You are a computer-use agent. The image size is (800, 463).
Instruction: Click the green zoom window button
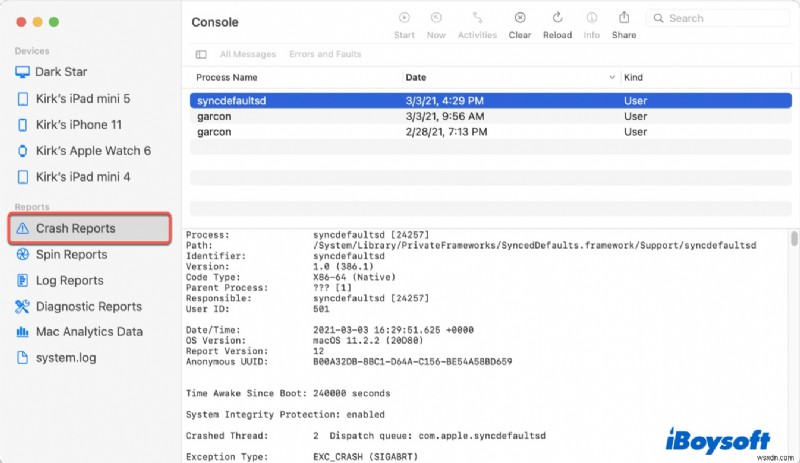pos(54,22)
